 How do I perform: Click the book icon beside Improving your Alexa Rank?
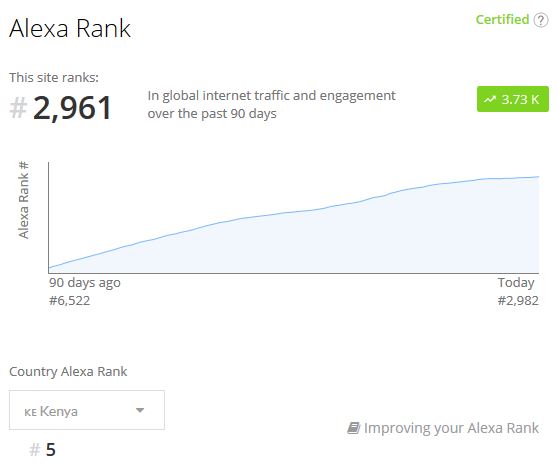point(353,428)
